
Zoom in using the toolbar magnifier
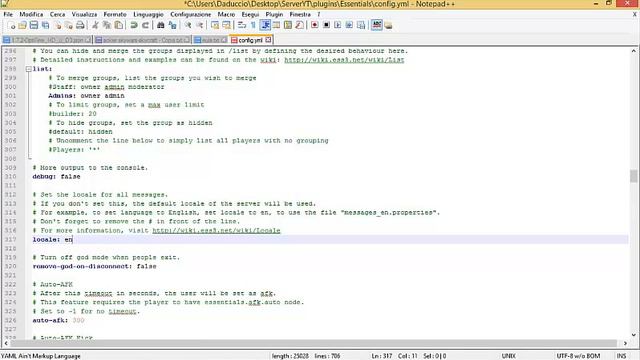coord(188,25)
